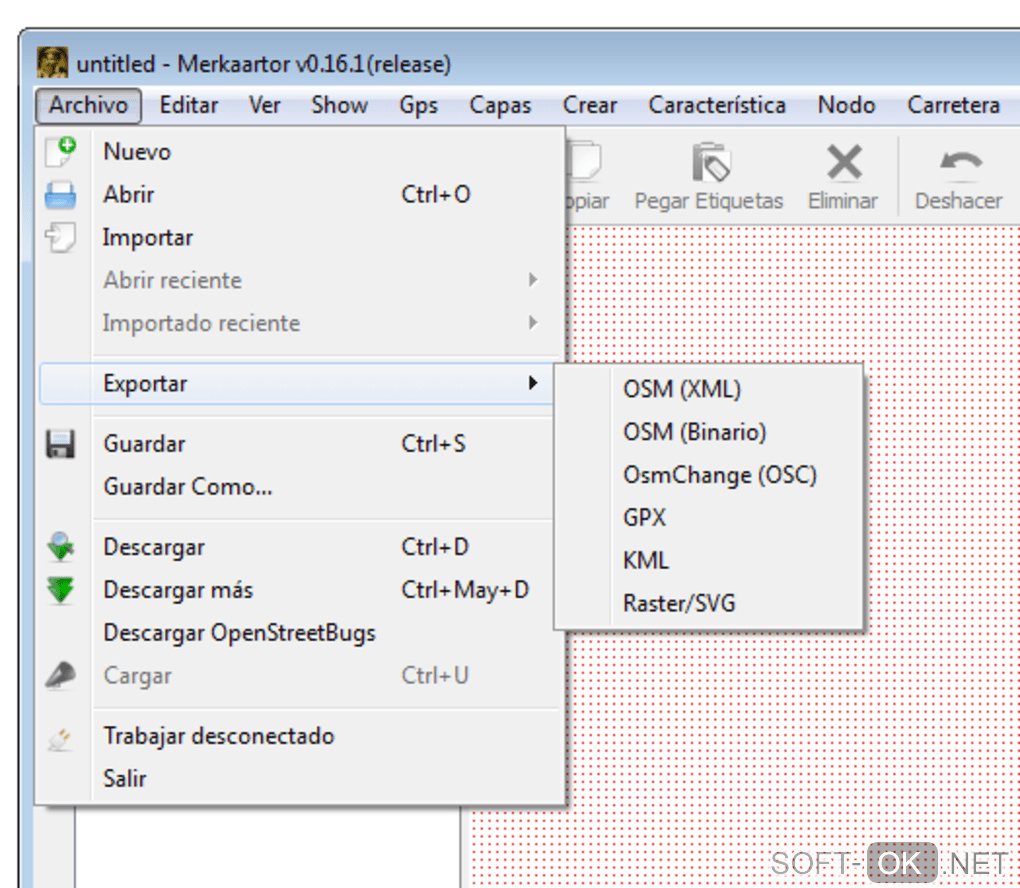This screenshot has height=888, width=1020.
Task: Choose Descargar OpenStreetBugs entry
Action: click(299, 632)
